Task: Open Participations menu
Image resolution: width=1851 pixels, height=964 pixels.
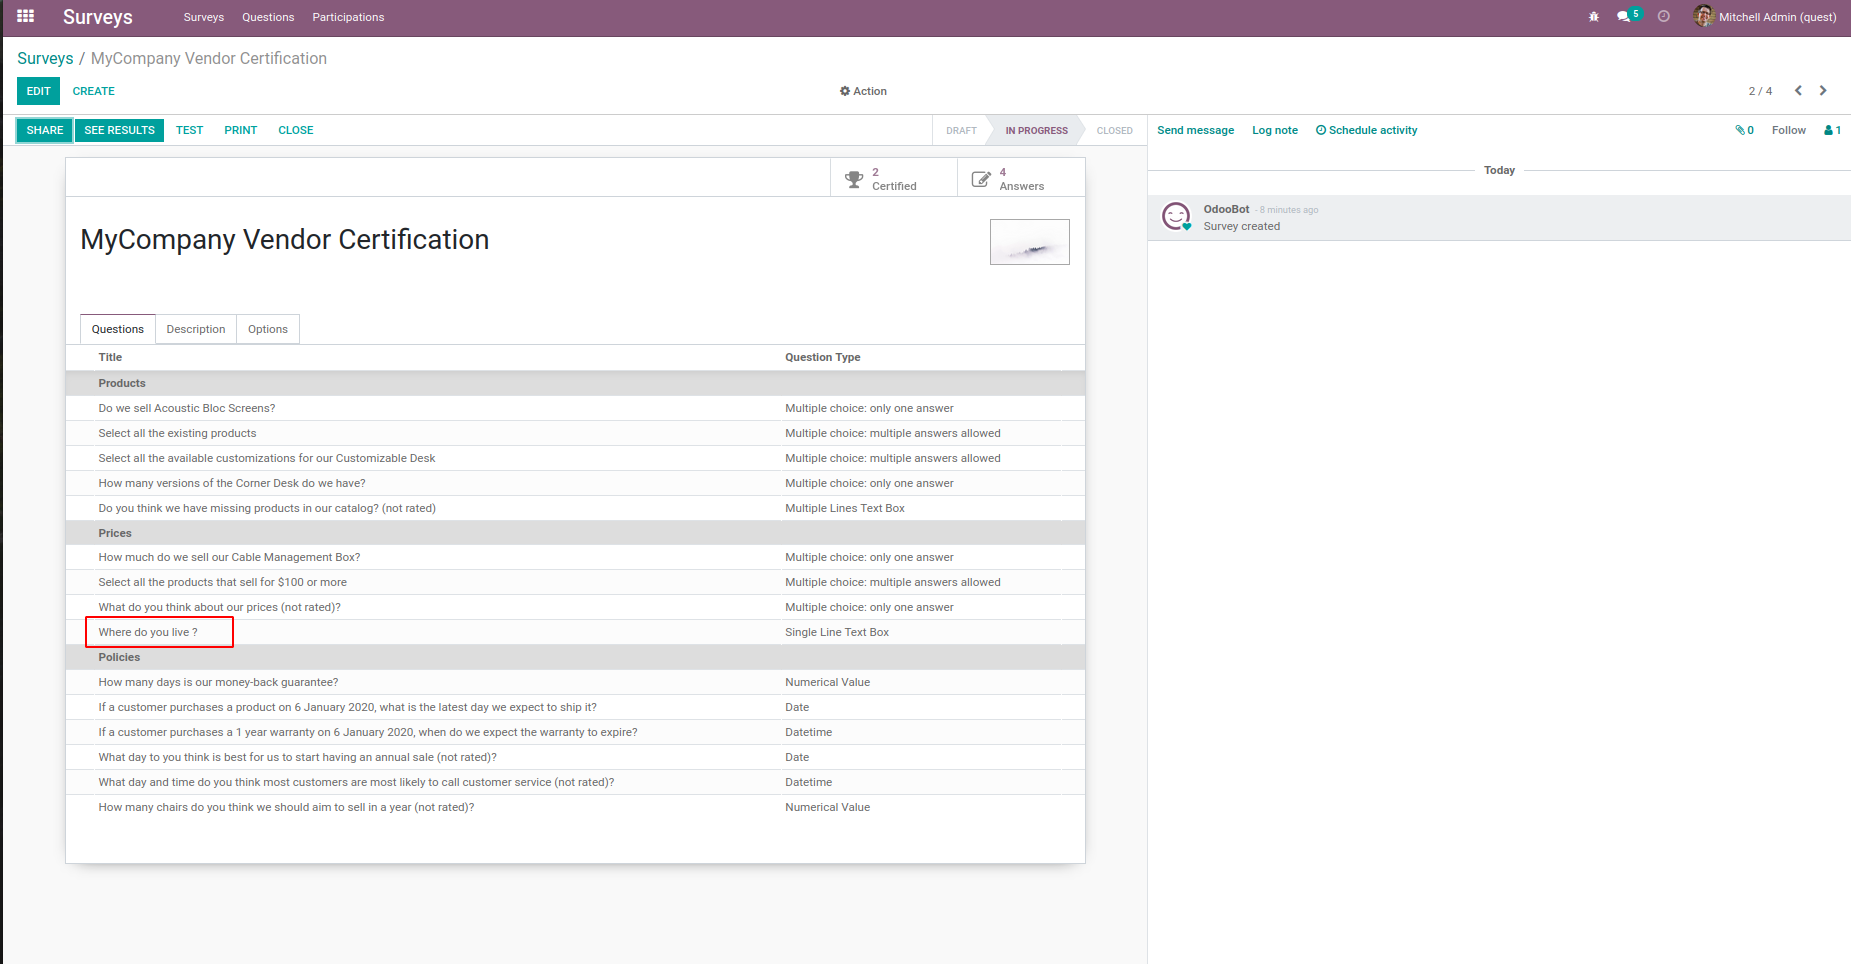Action: pyautogui.click(x=348, y=17)
